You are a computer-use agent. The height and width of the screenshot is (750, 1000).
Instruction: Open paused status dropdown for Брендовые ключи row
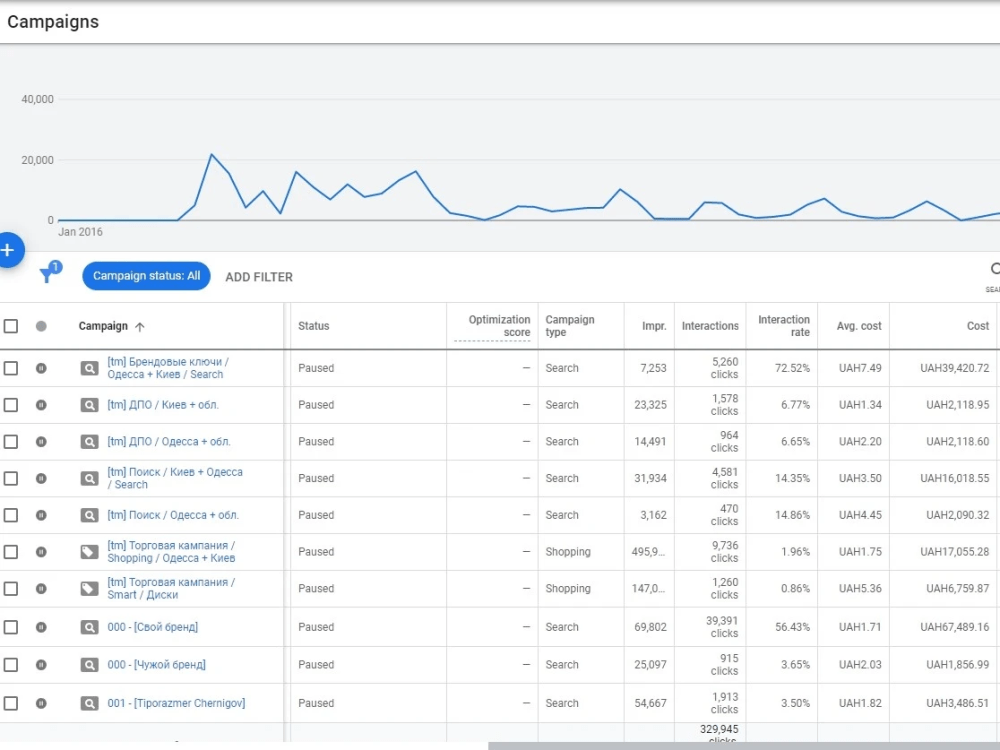coord(41,368)
